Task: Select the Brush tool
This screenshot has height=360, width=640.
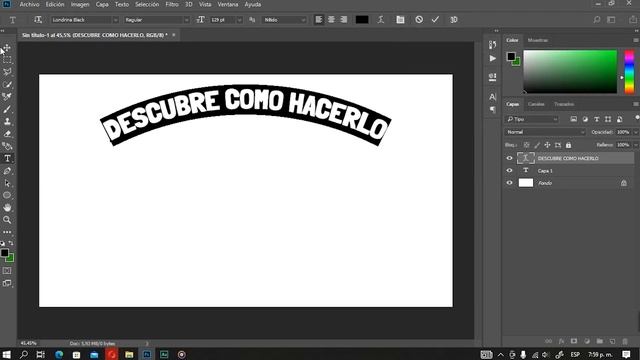Action: tap(7, 109)
